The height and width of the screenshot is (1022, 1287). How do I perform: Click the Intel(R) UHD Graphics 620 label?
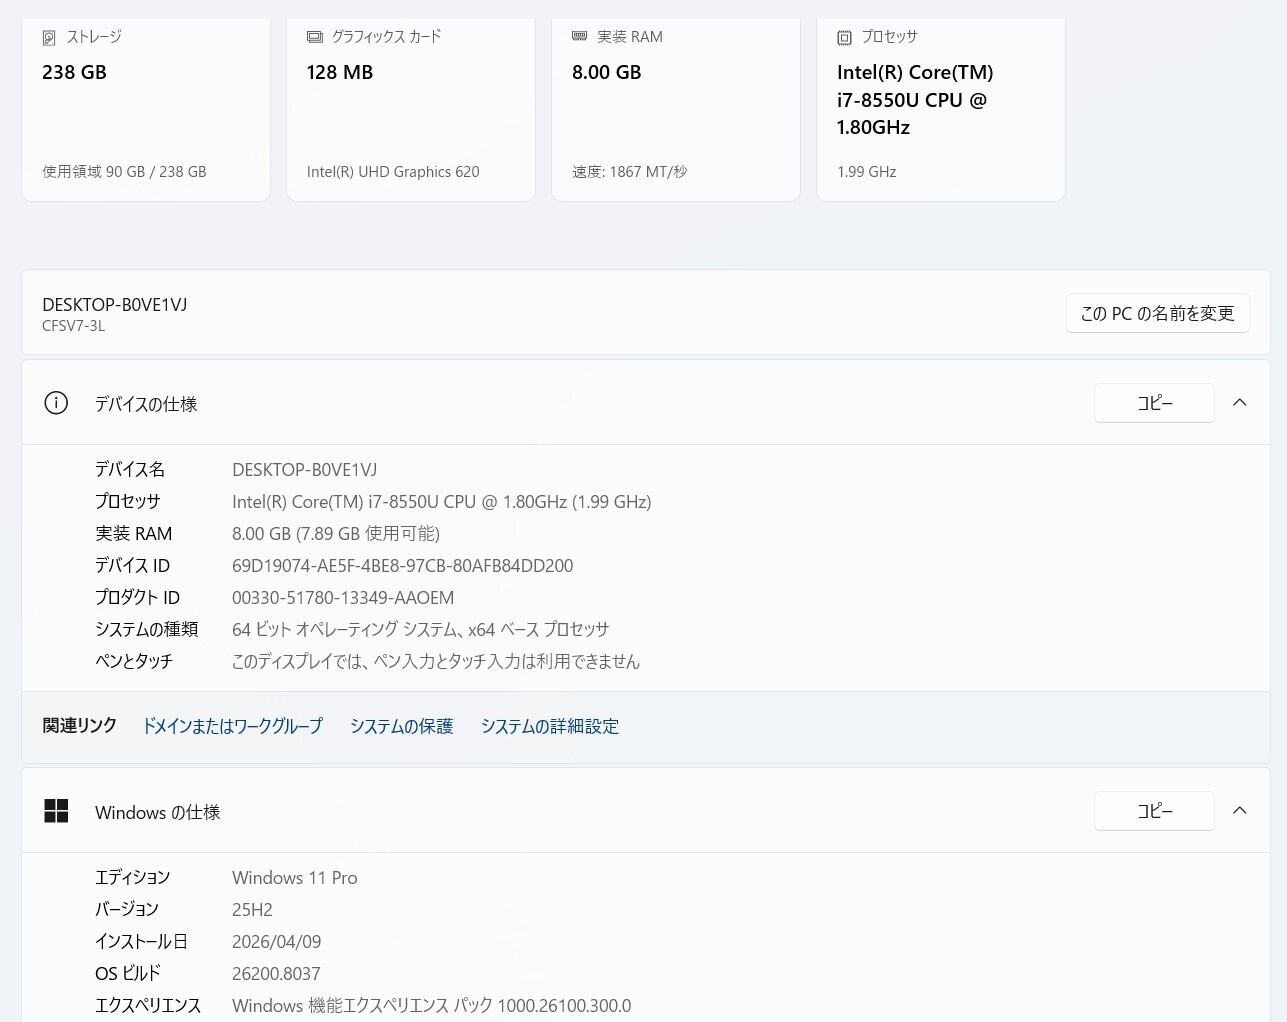393,172
